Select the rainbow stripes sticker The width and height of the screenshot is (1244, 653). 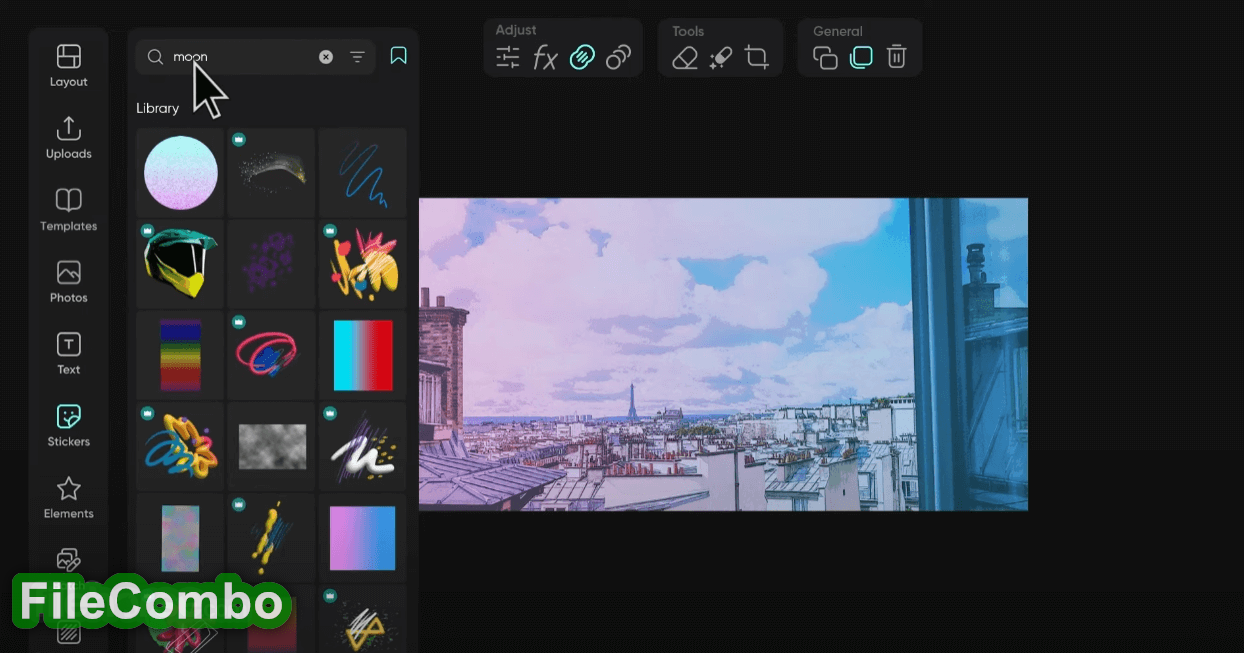coord(180,354)
